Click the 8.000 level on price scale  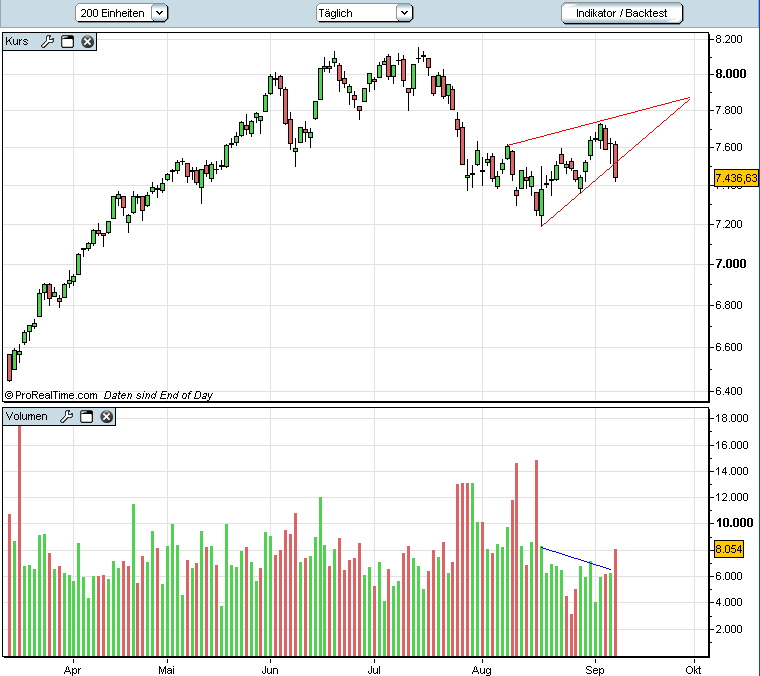[728, 74]
